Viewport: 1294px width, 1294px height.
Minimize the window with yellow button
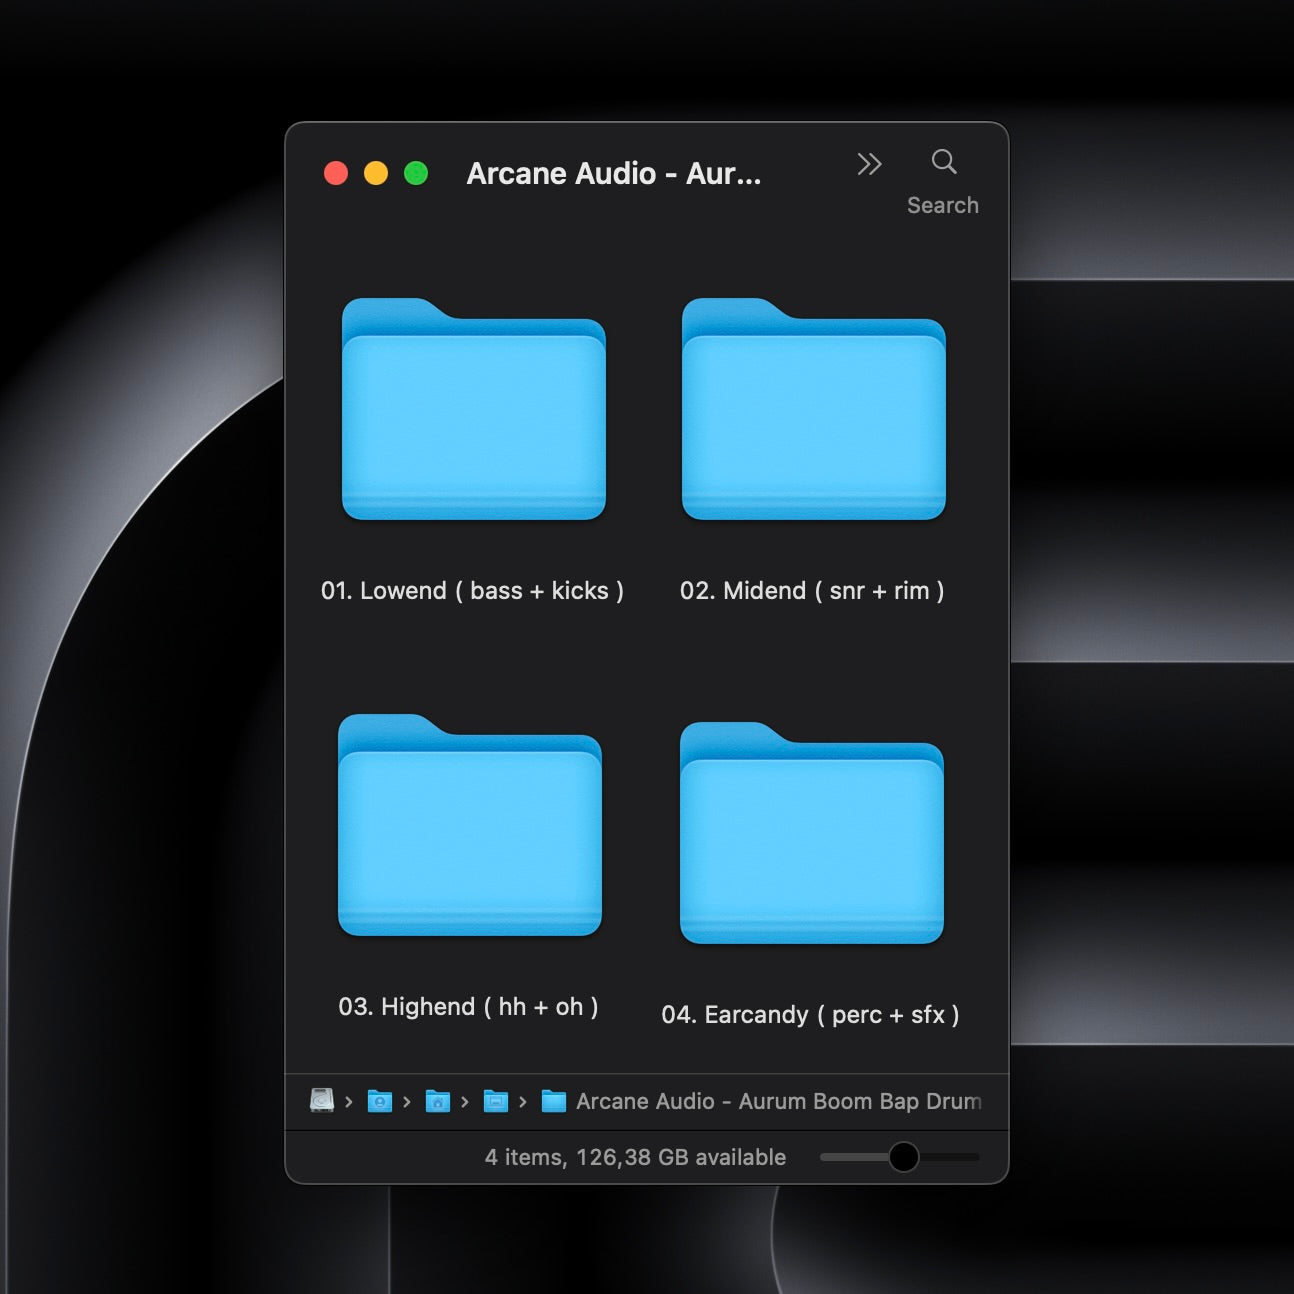pyautogui.click(x=376, y=173)
